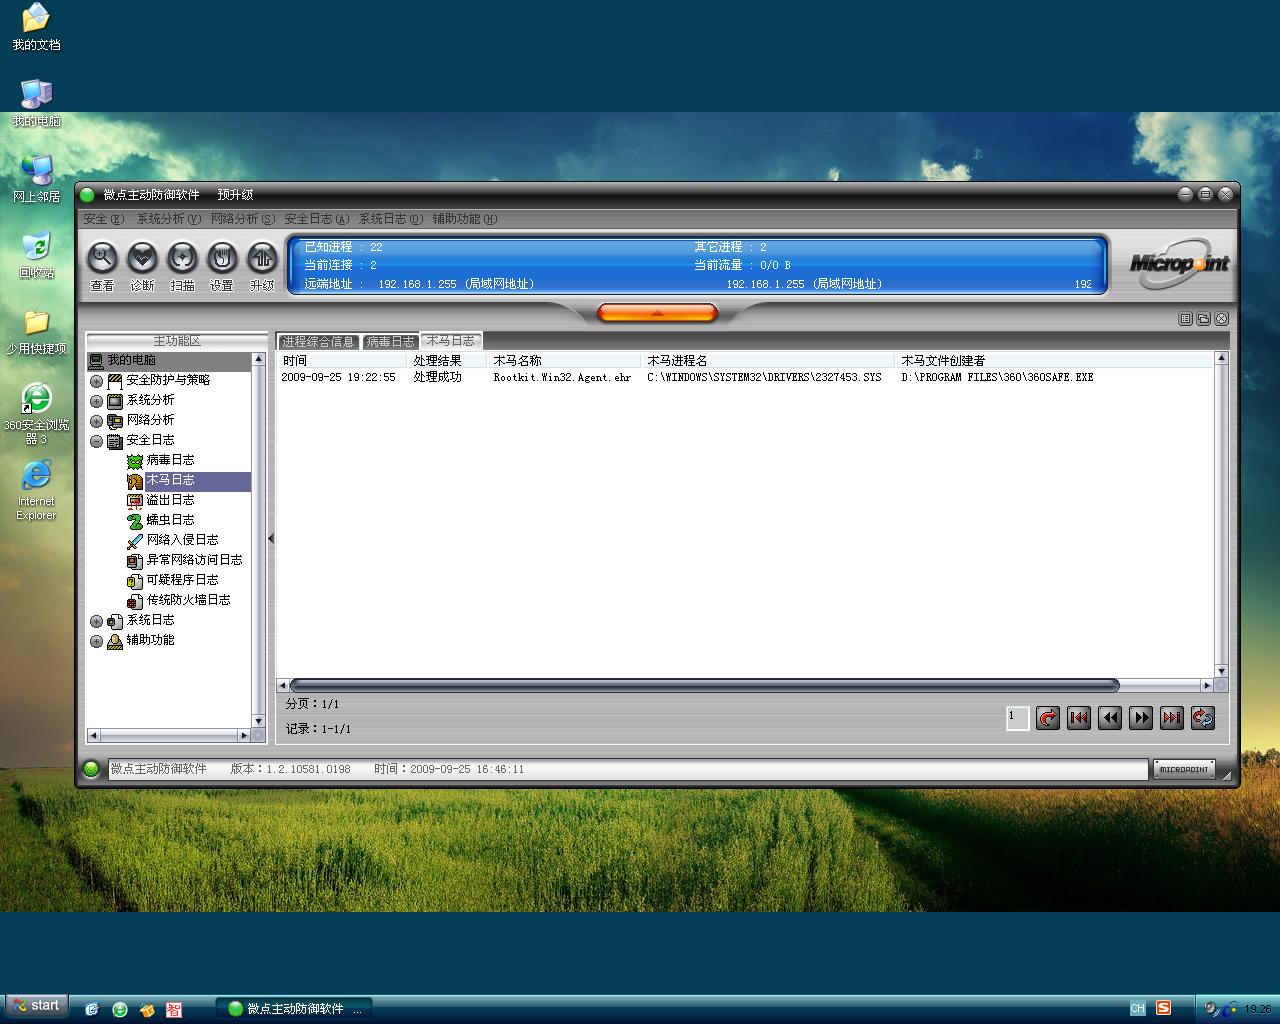Viewport: 1280px width, 1024px height.
Task: Jump to last page of log
Action: click(x=1172, y=717)
